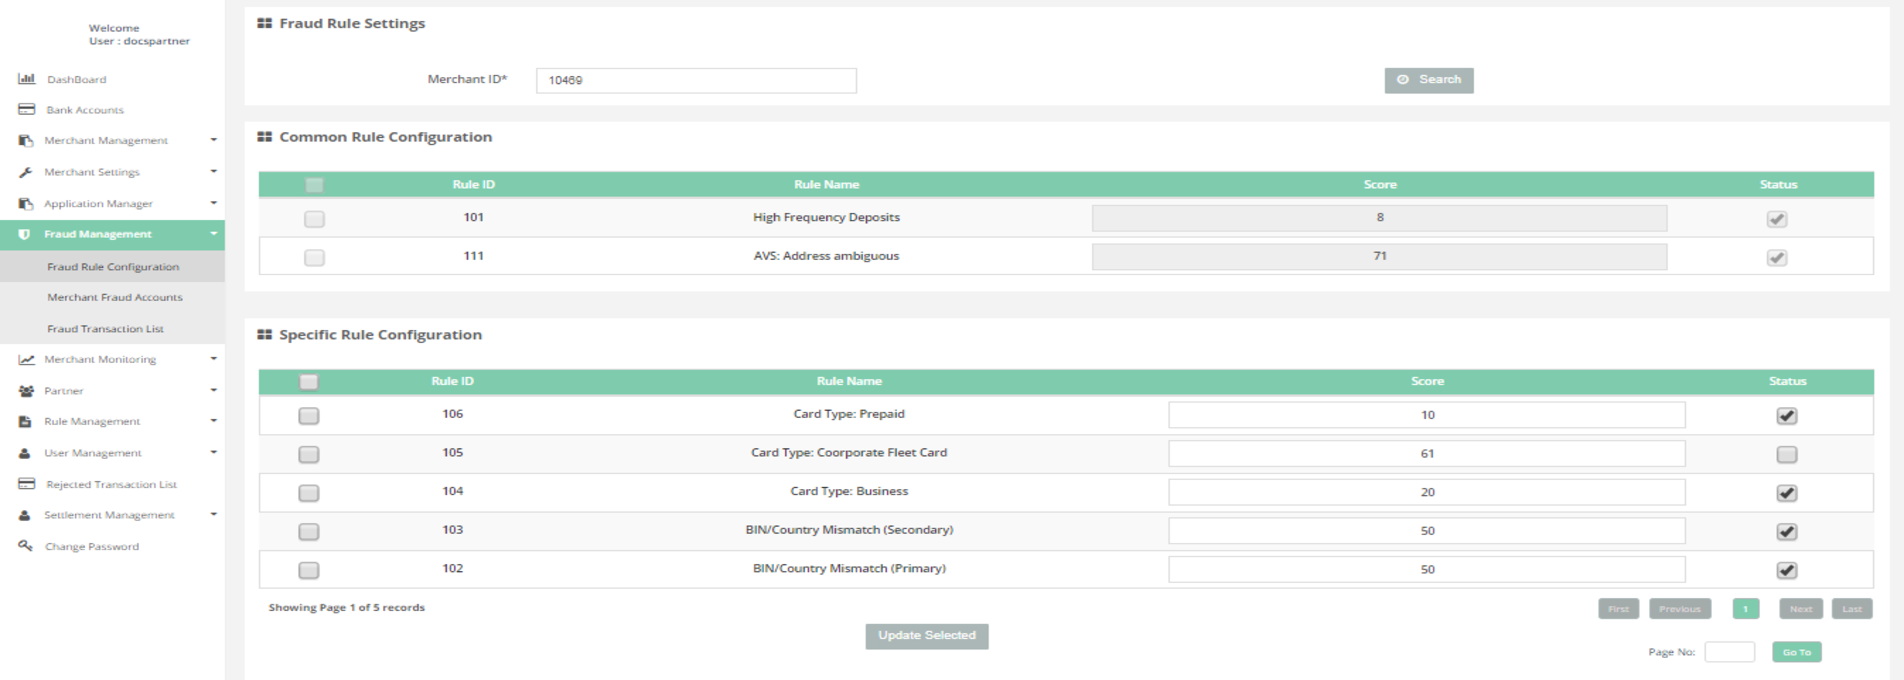Click the Change Password key icon
Screen dimensions: 1904x680
[x=26, y=546]
